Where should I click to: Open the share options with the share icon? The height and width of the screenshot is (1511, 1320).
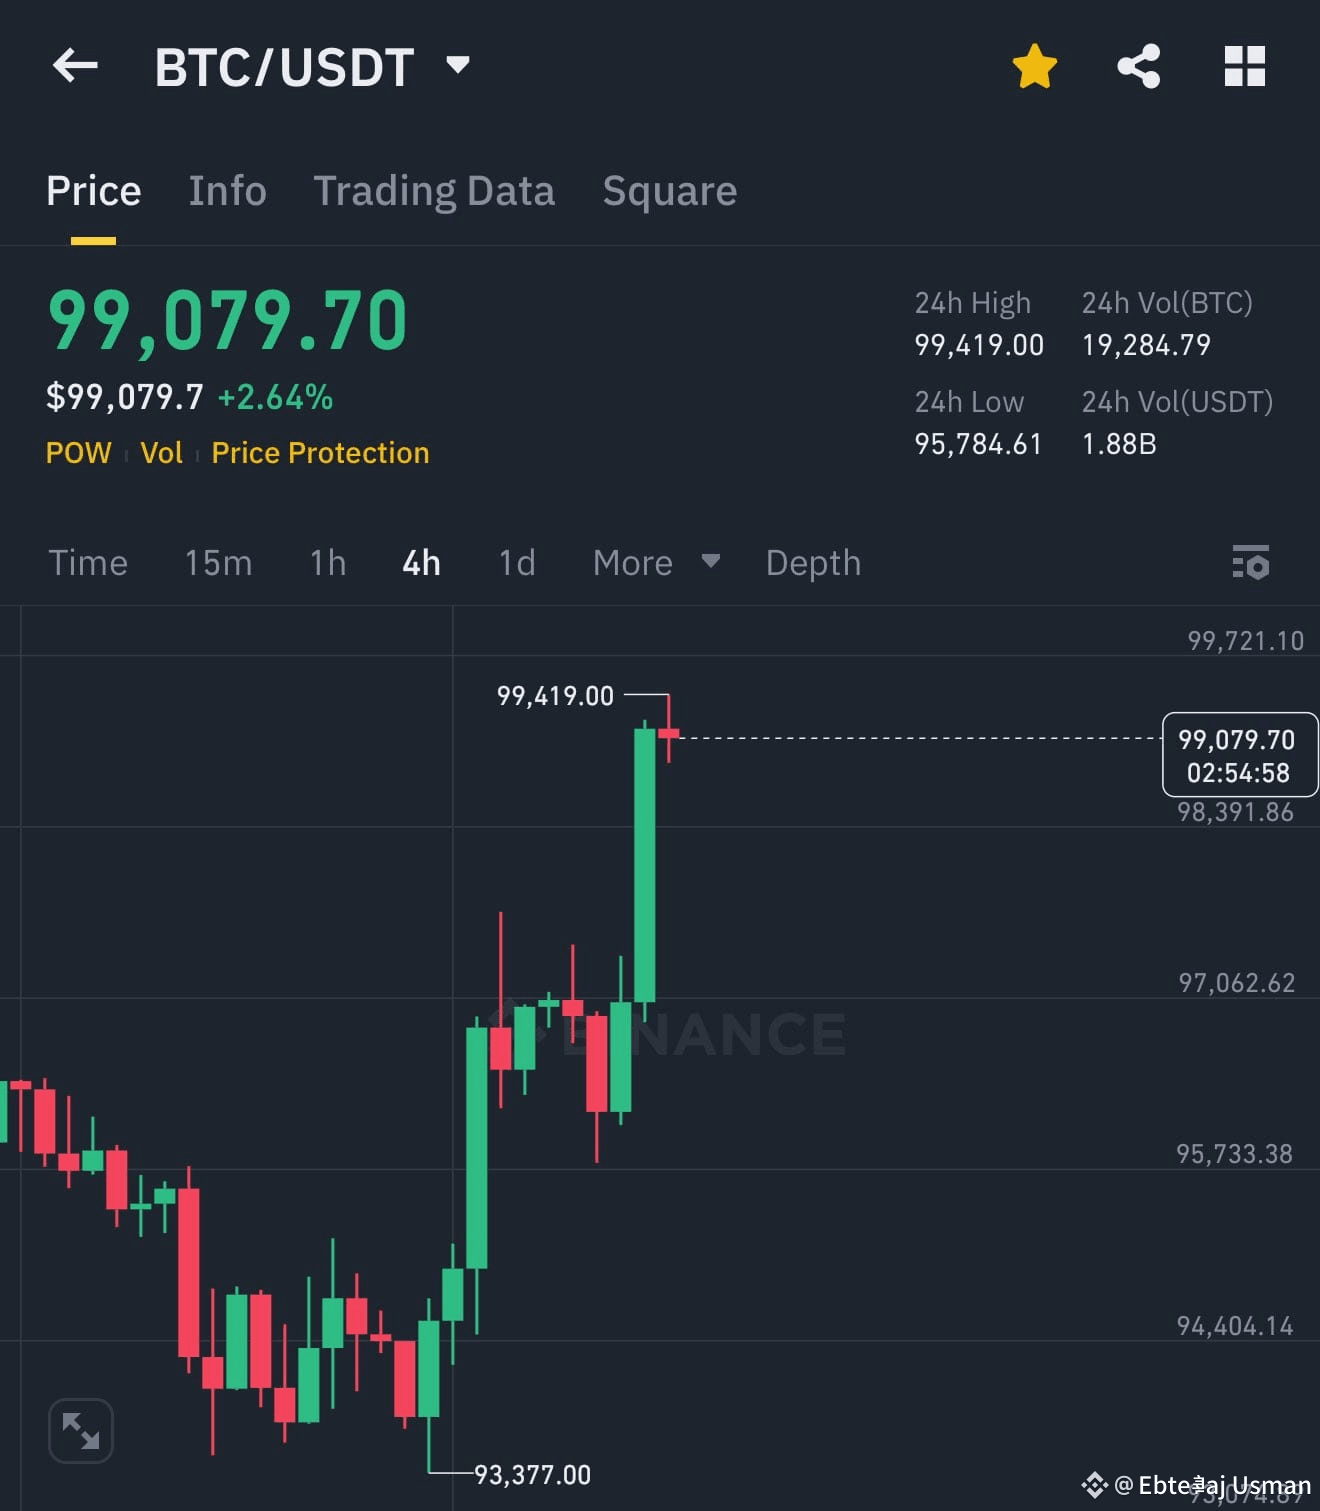[1139, 66]
